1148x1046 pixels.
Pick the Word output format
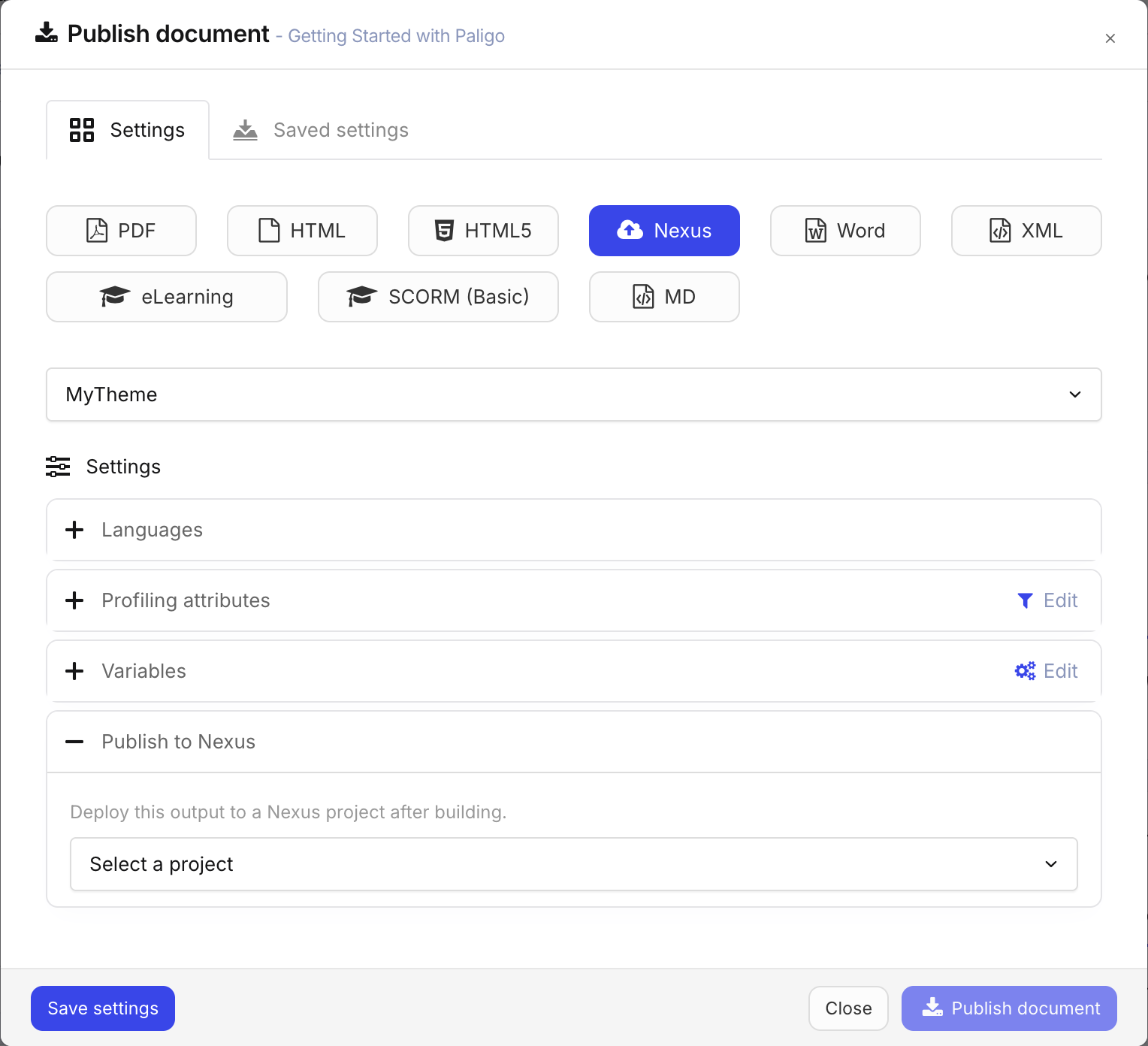click(x=845, y=231)
